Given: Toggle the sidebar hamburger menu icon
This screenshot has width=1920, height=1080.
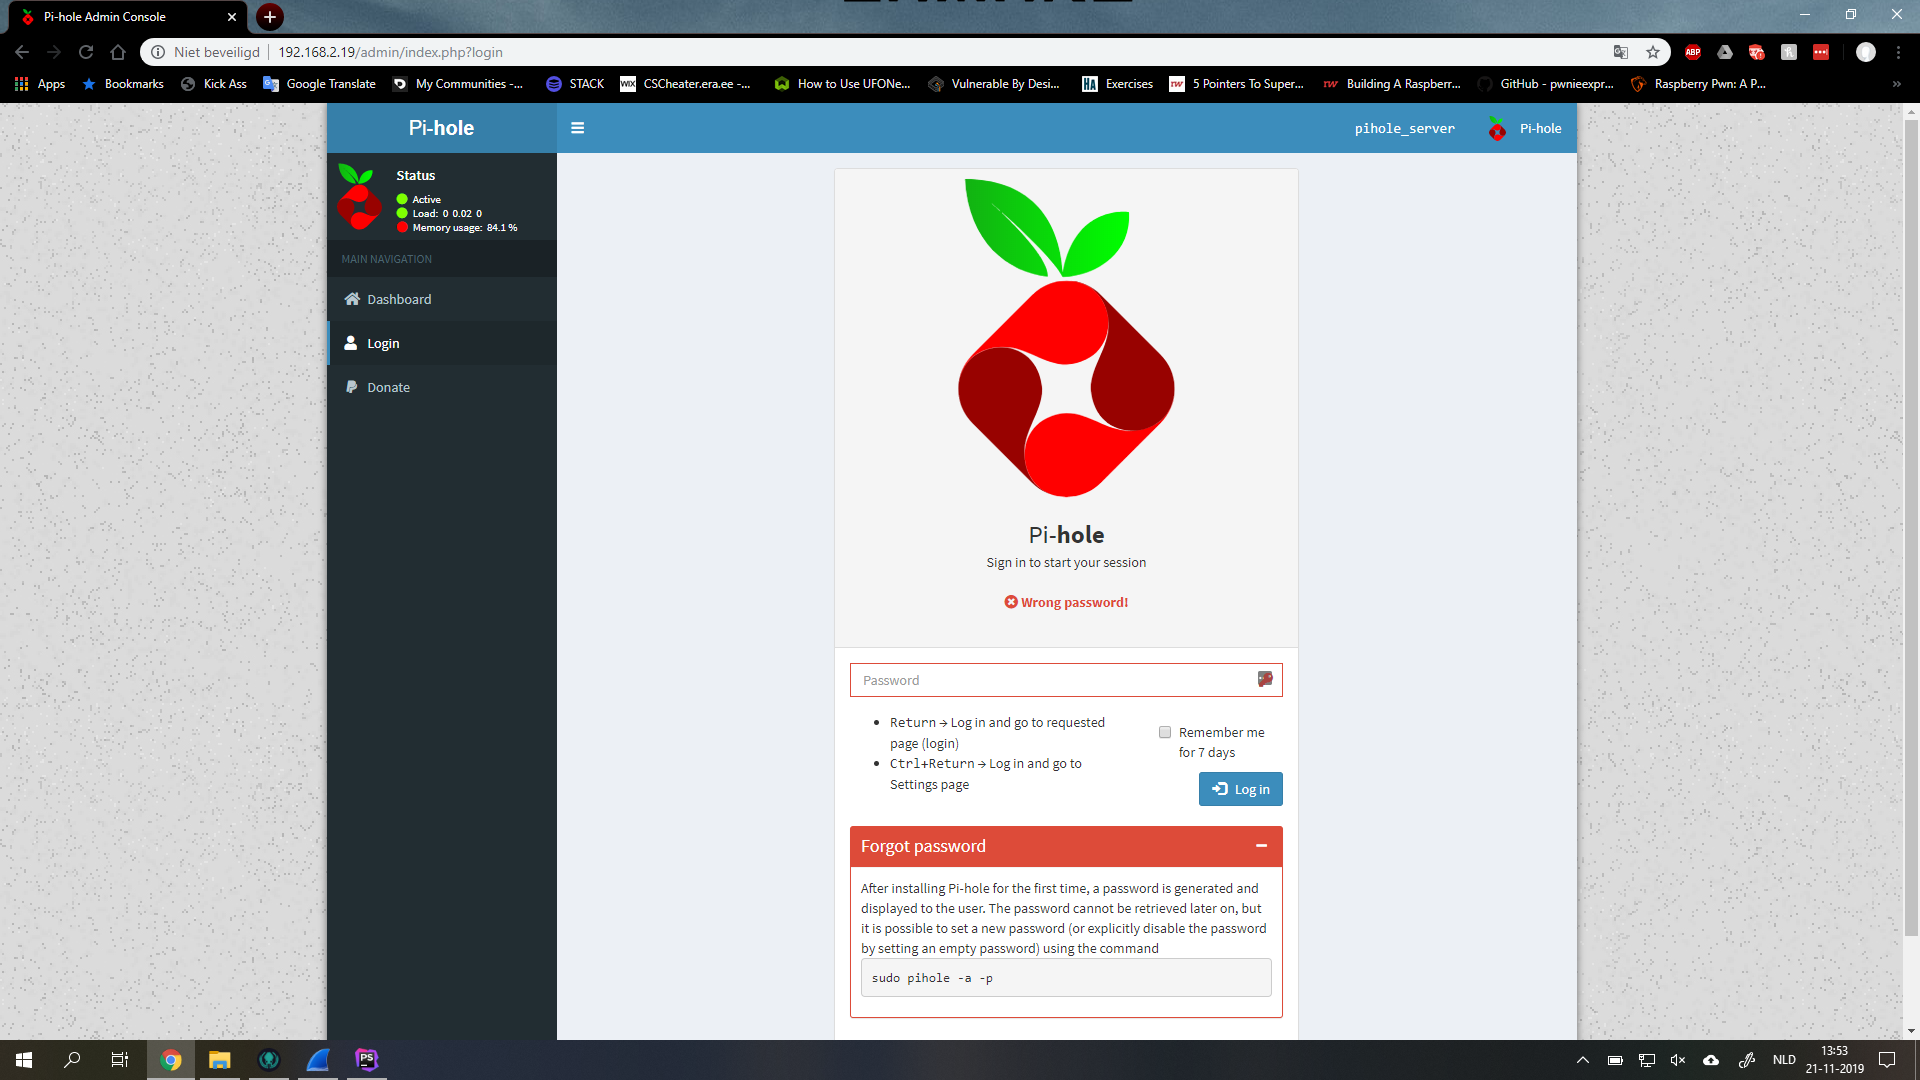Looking at the screenshot, I should [577, 128].
